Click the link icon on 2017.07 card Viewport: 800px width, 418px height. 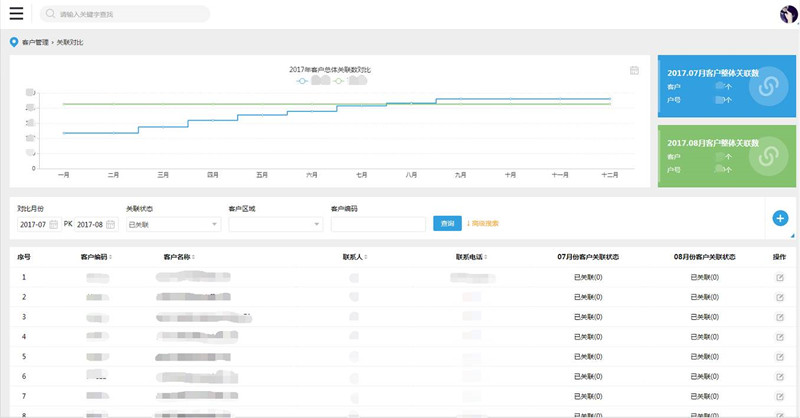(x=768, y=88)
